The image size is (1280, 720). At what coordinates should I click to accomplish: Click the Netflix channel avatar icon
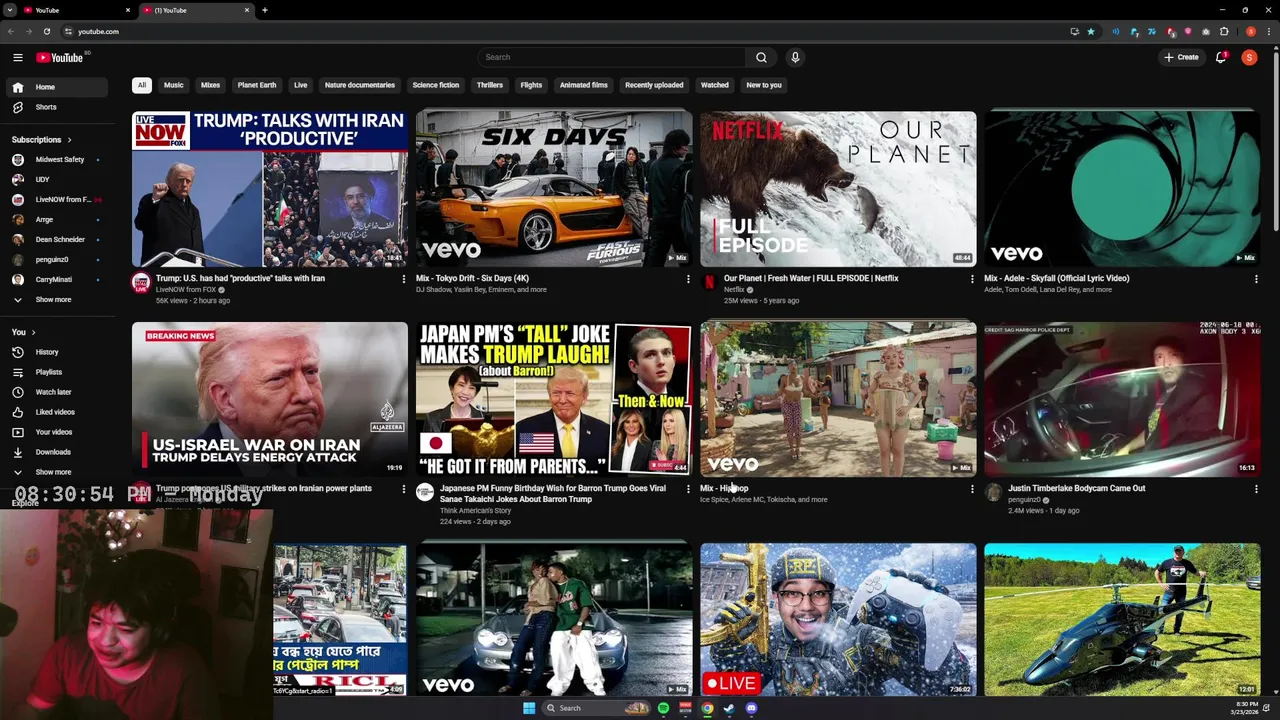pyautogui.click(x=709, y=283)
